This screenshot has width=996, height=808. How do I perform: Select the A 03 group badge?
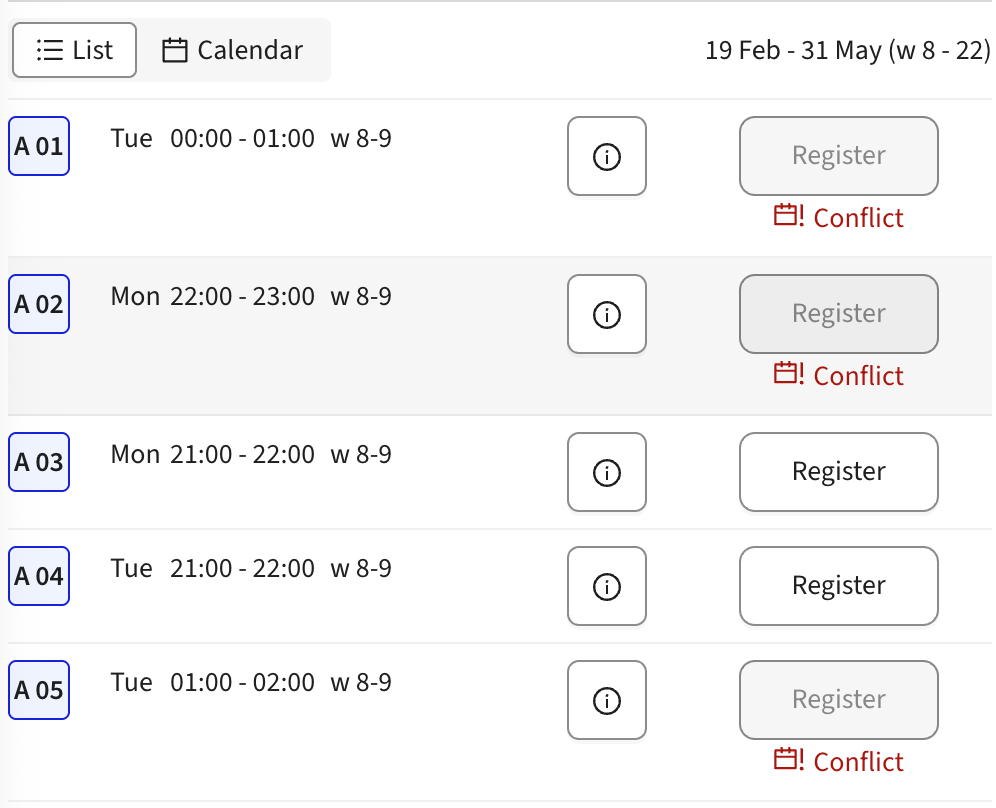click(39, 463)
